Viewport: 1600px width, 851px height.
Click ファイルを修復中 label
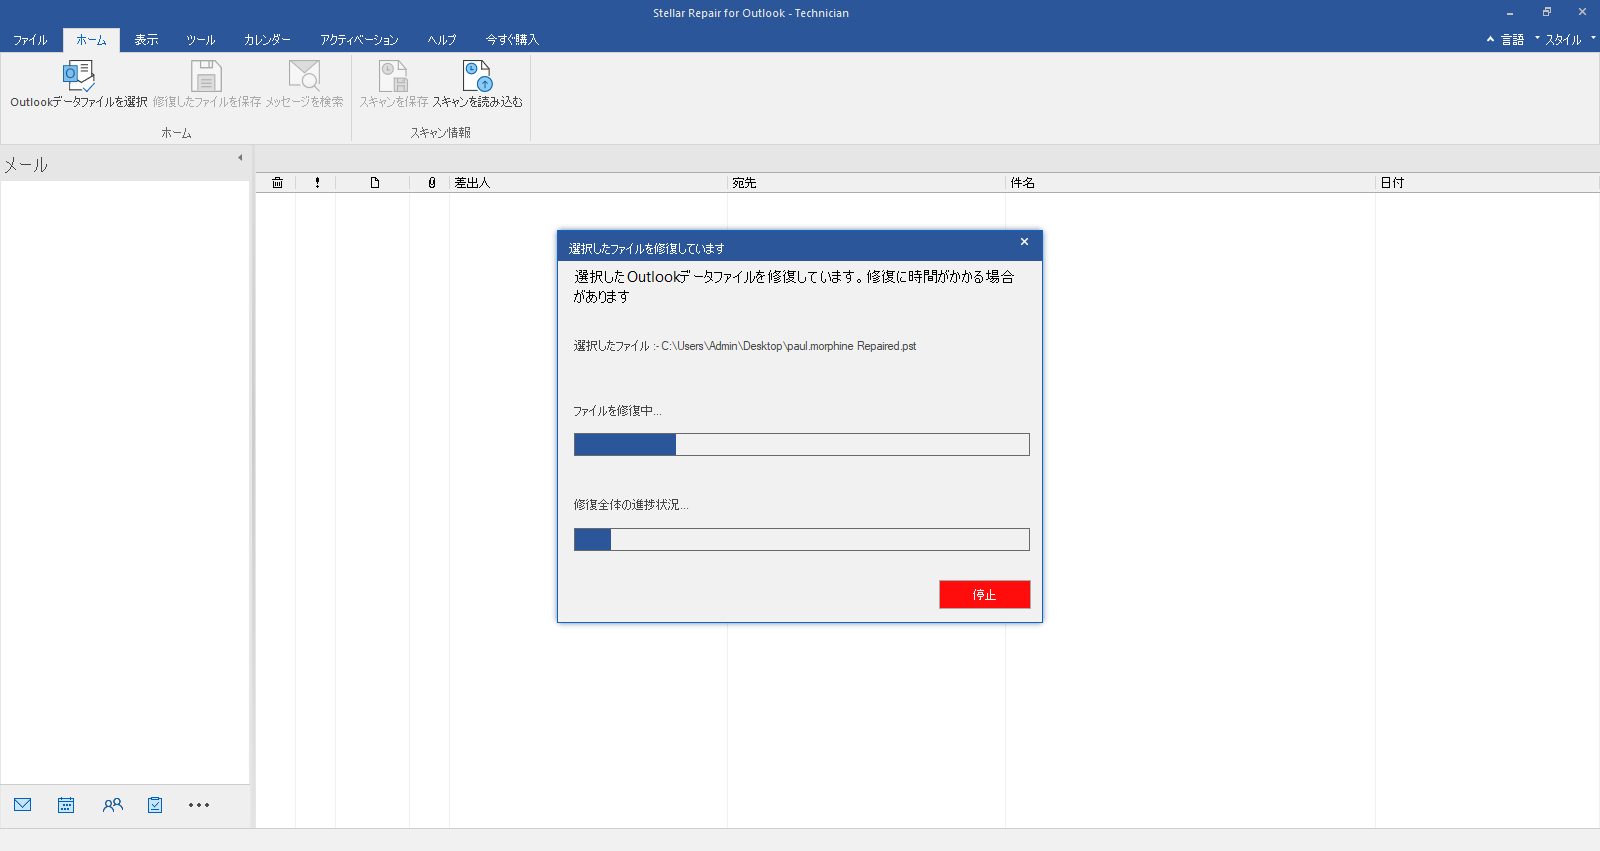pos(617,411)
